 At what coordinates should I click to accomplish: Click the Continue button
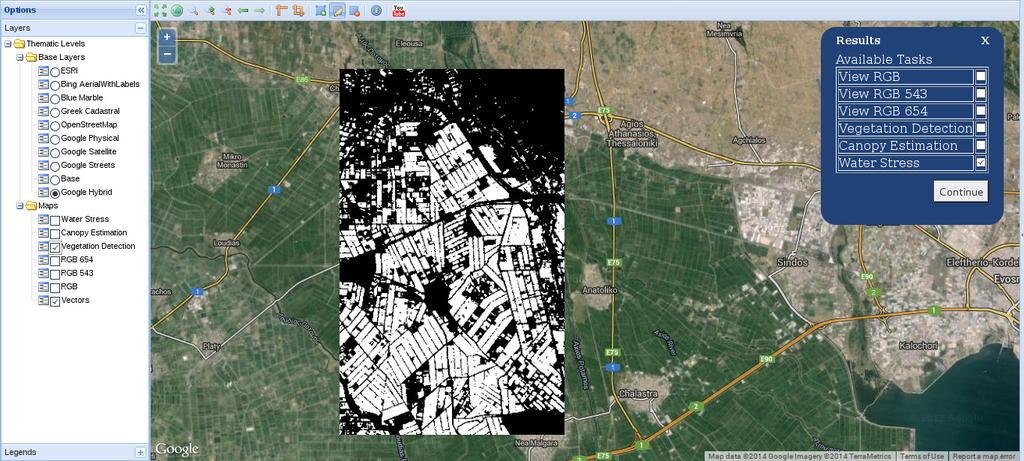961,192
